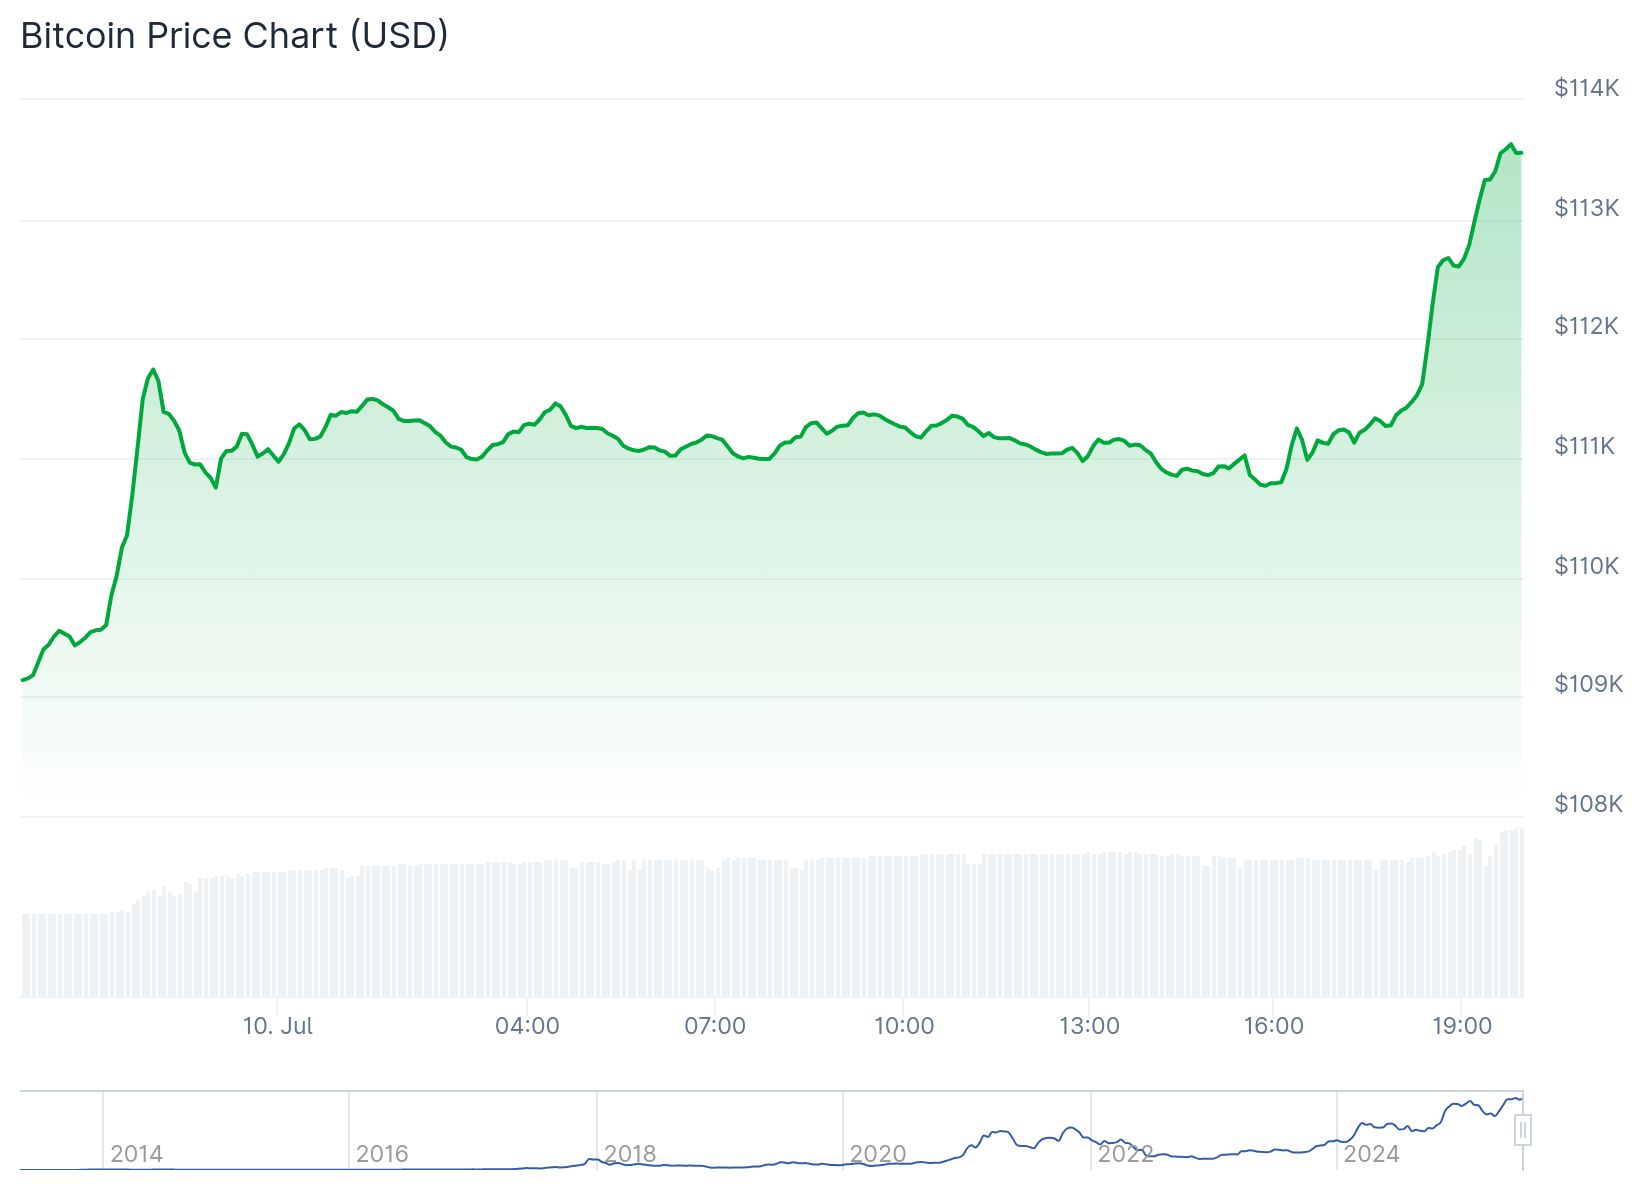Click the $114K price axis label
This screenshot has width=1644, height=1200.
(x=1586, y=88)
